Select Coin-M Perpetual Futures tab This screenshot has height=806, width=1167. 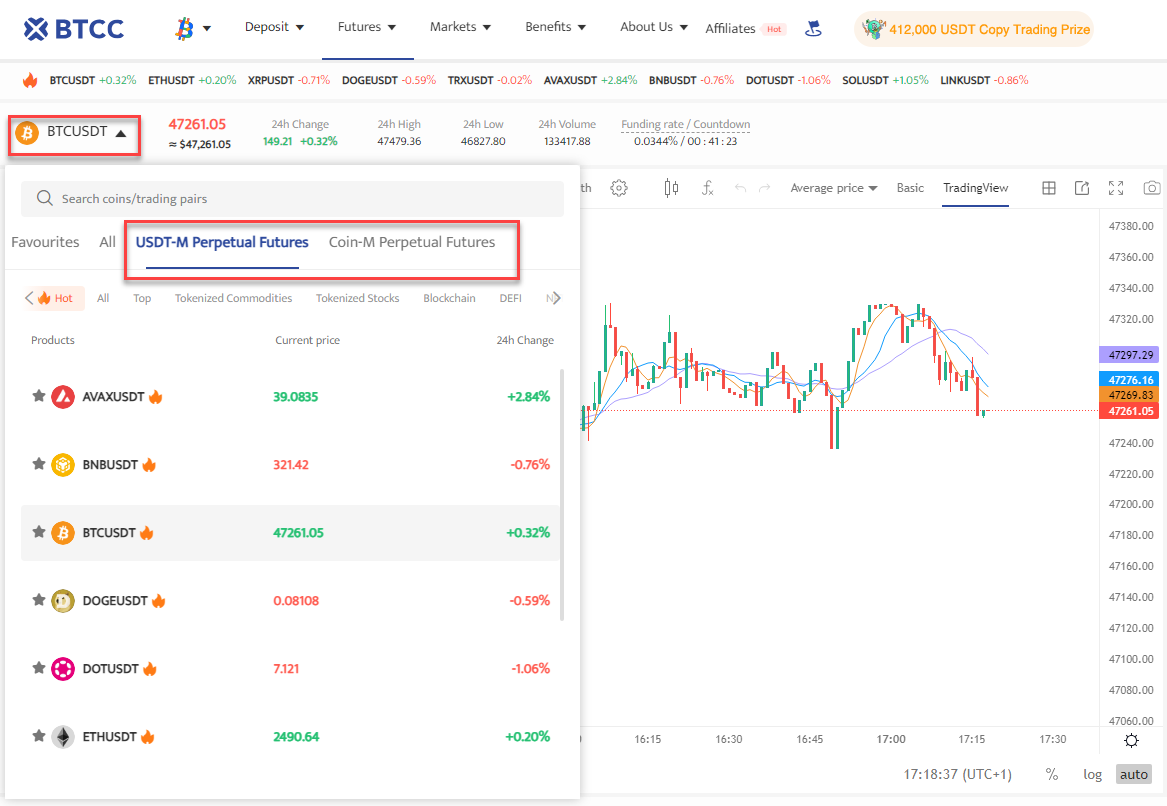(x=412, y=242)
